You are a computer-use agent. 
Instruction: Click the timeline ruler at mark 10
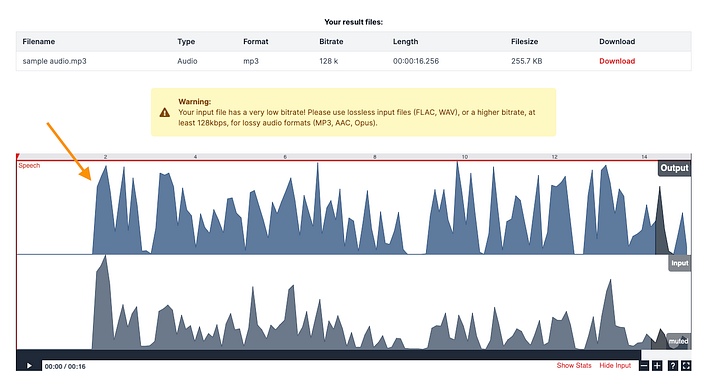465,157
